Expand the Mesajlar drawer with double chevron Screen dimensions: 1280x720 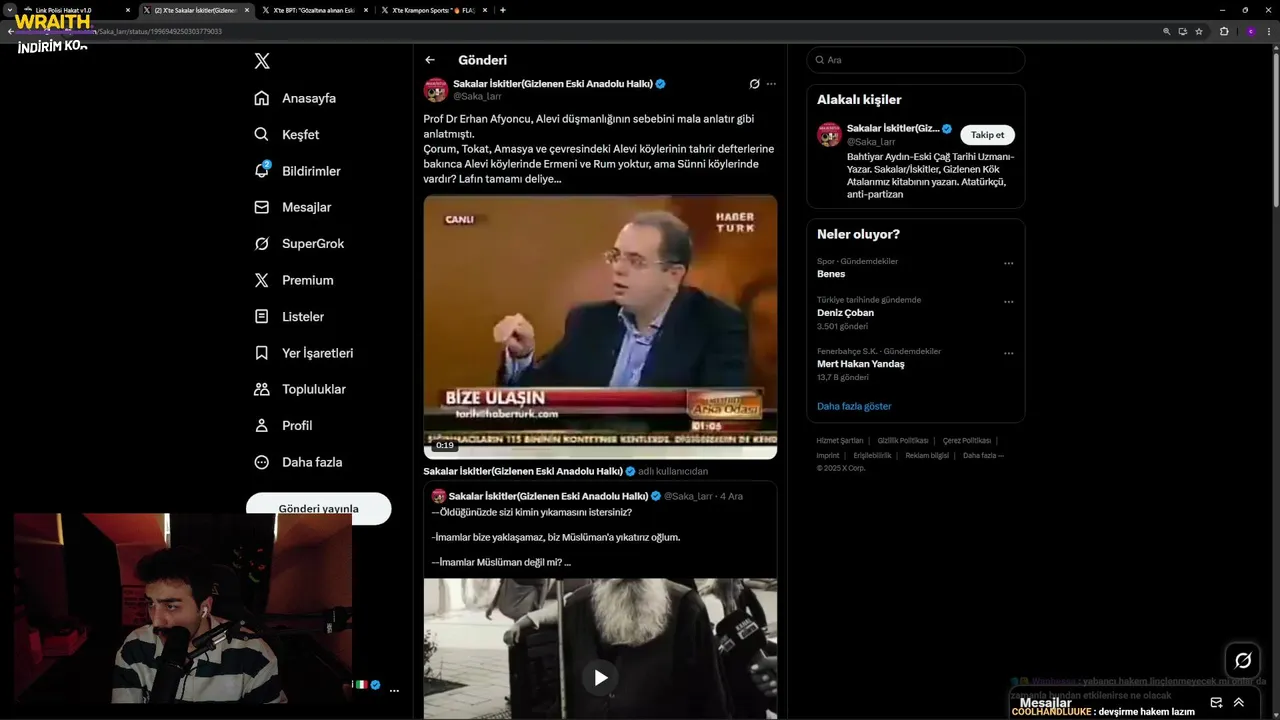click(1239, 703)
